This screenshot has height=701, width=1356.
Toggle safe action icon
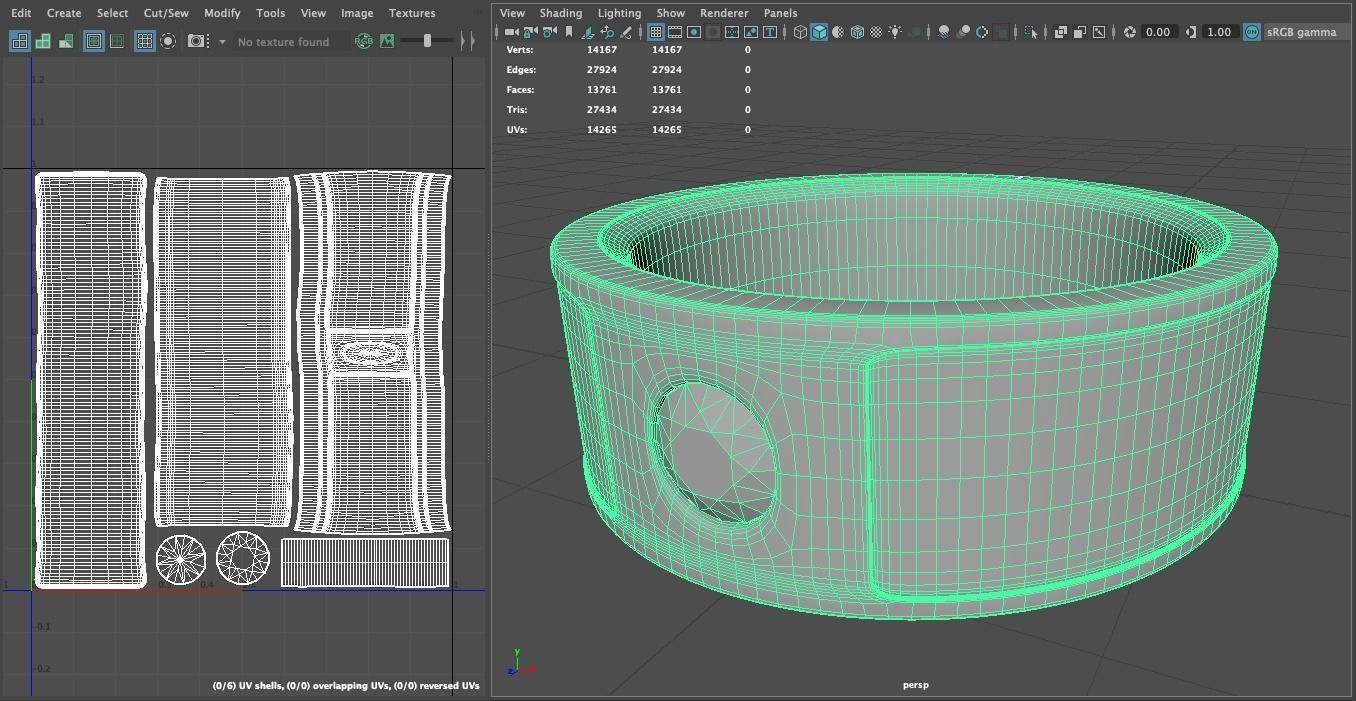coord(751,32)
